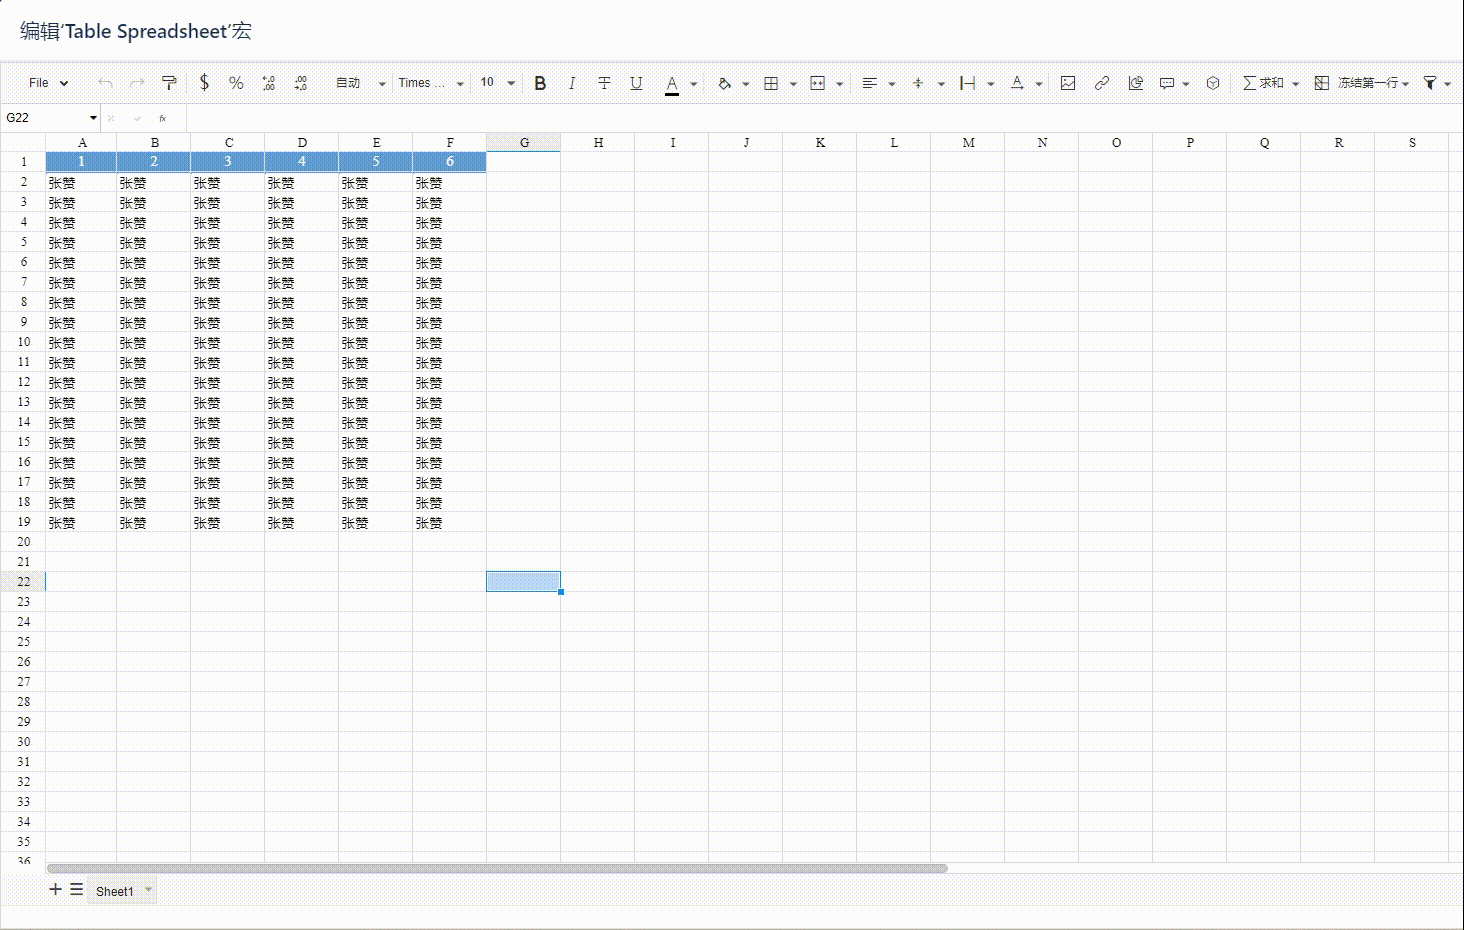Screen dimensions: 1464x930
Task: Click the 求和 sum button
Action: click(x=1266, y=83)
